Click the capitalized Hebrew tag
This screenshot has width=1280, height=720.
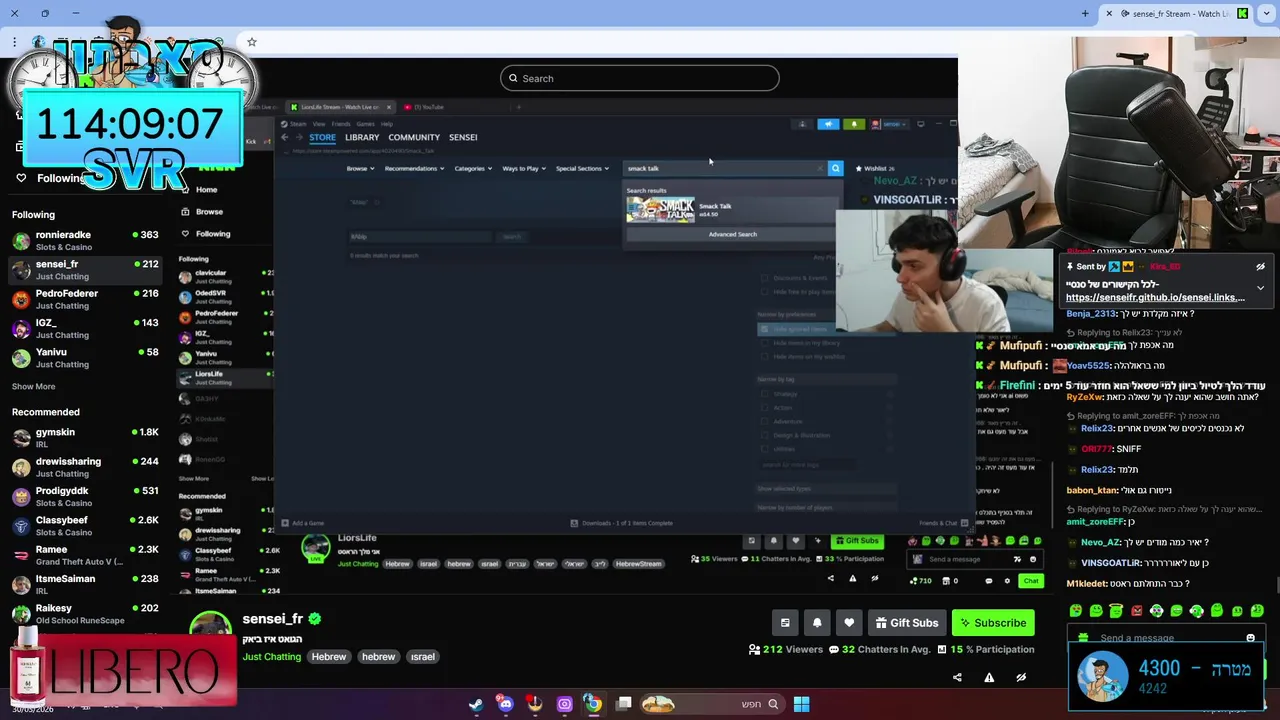click(x=329, y=657)
